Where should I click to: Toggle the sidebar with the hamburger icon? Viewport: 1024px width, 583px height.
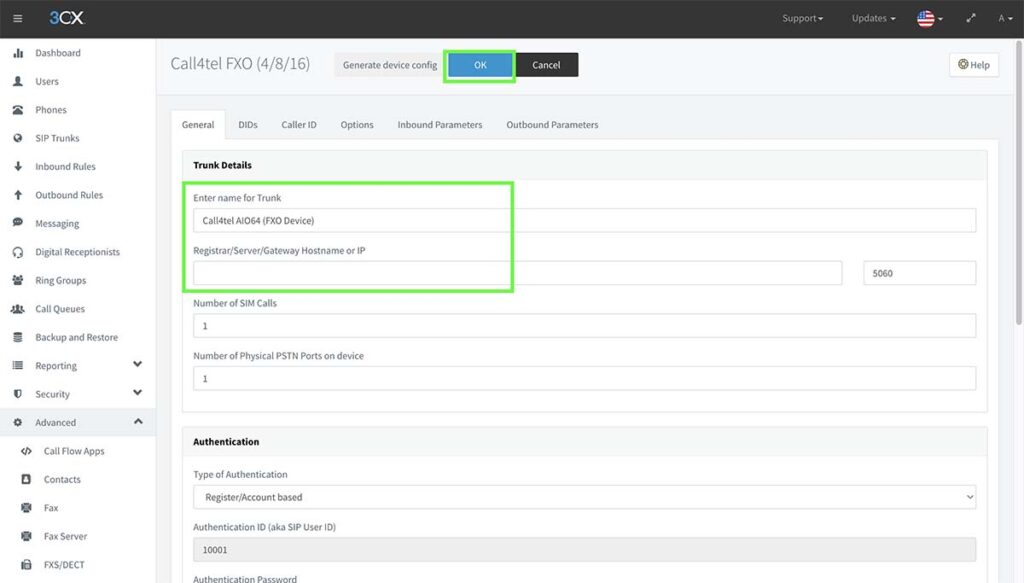pos(16,17)
